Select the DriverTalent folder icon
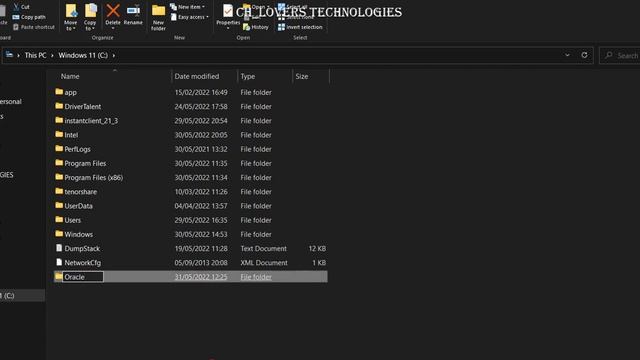The height and width of the screenshot is (360, 640). click(59, 106)
